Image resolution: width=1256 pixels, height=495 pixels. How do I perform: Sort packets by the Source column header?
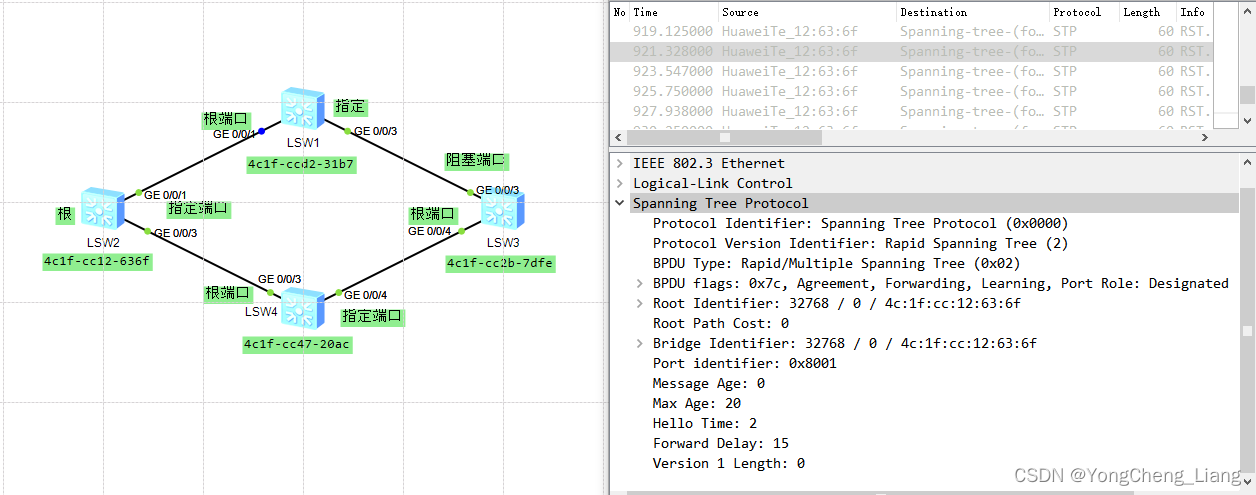point(807,12)
